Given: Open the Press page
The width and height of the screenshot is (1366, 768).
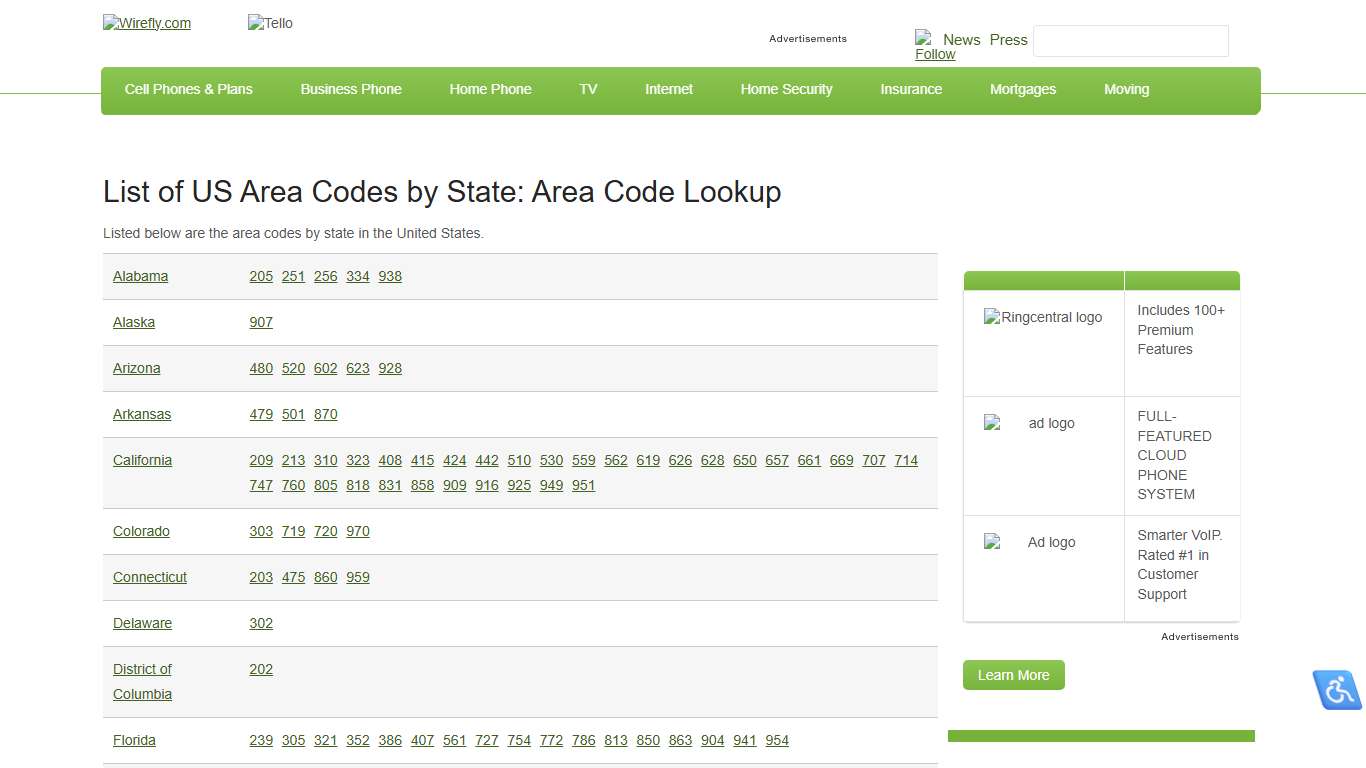Looking at the screenshot, I should [1008, 40].
